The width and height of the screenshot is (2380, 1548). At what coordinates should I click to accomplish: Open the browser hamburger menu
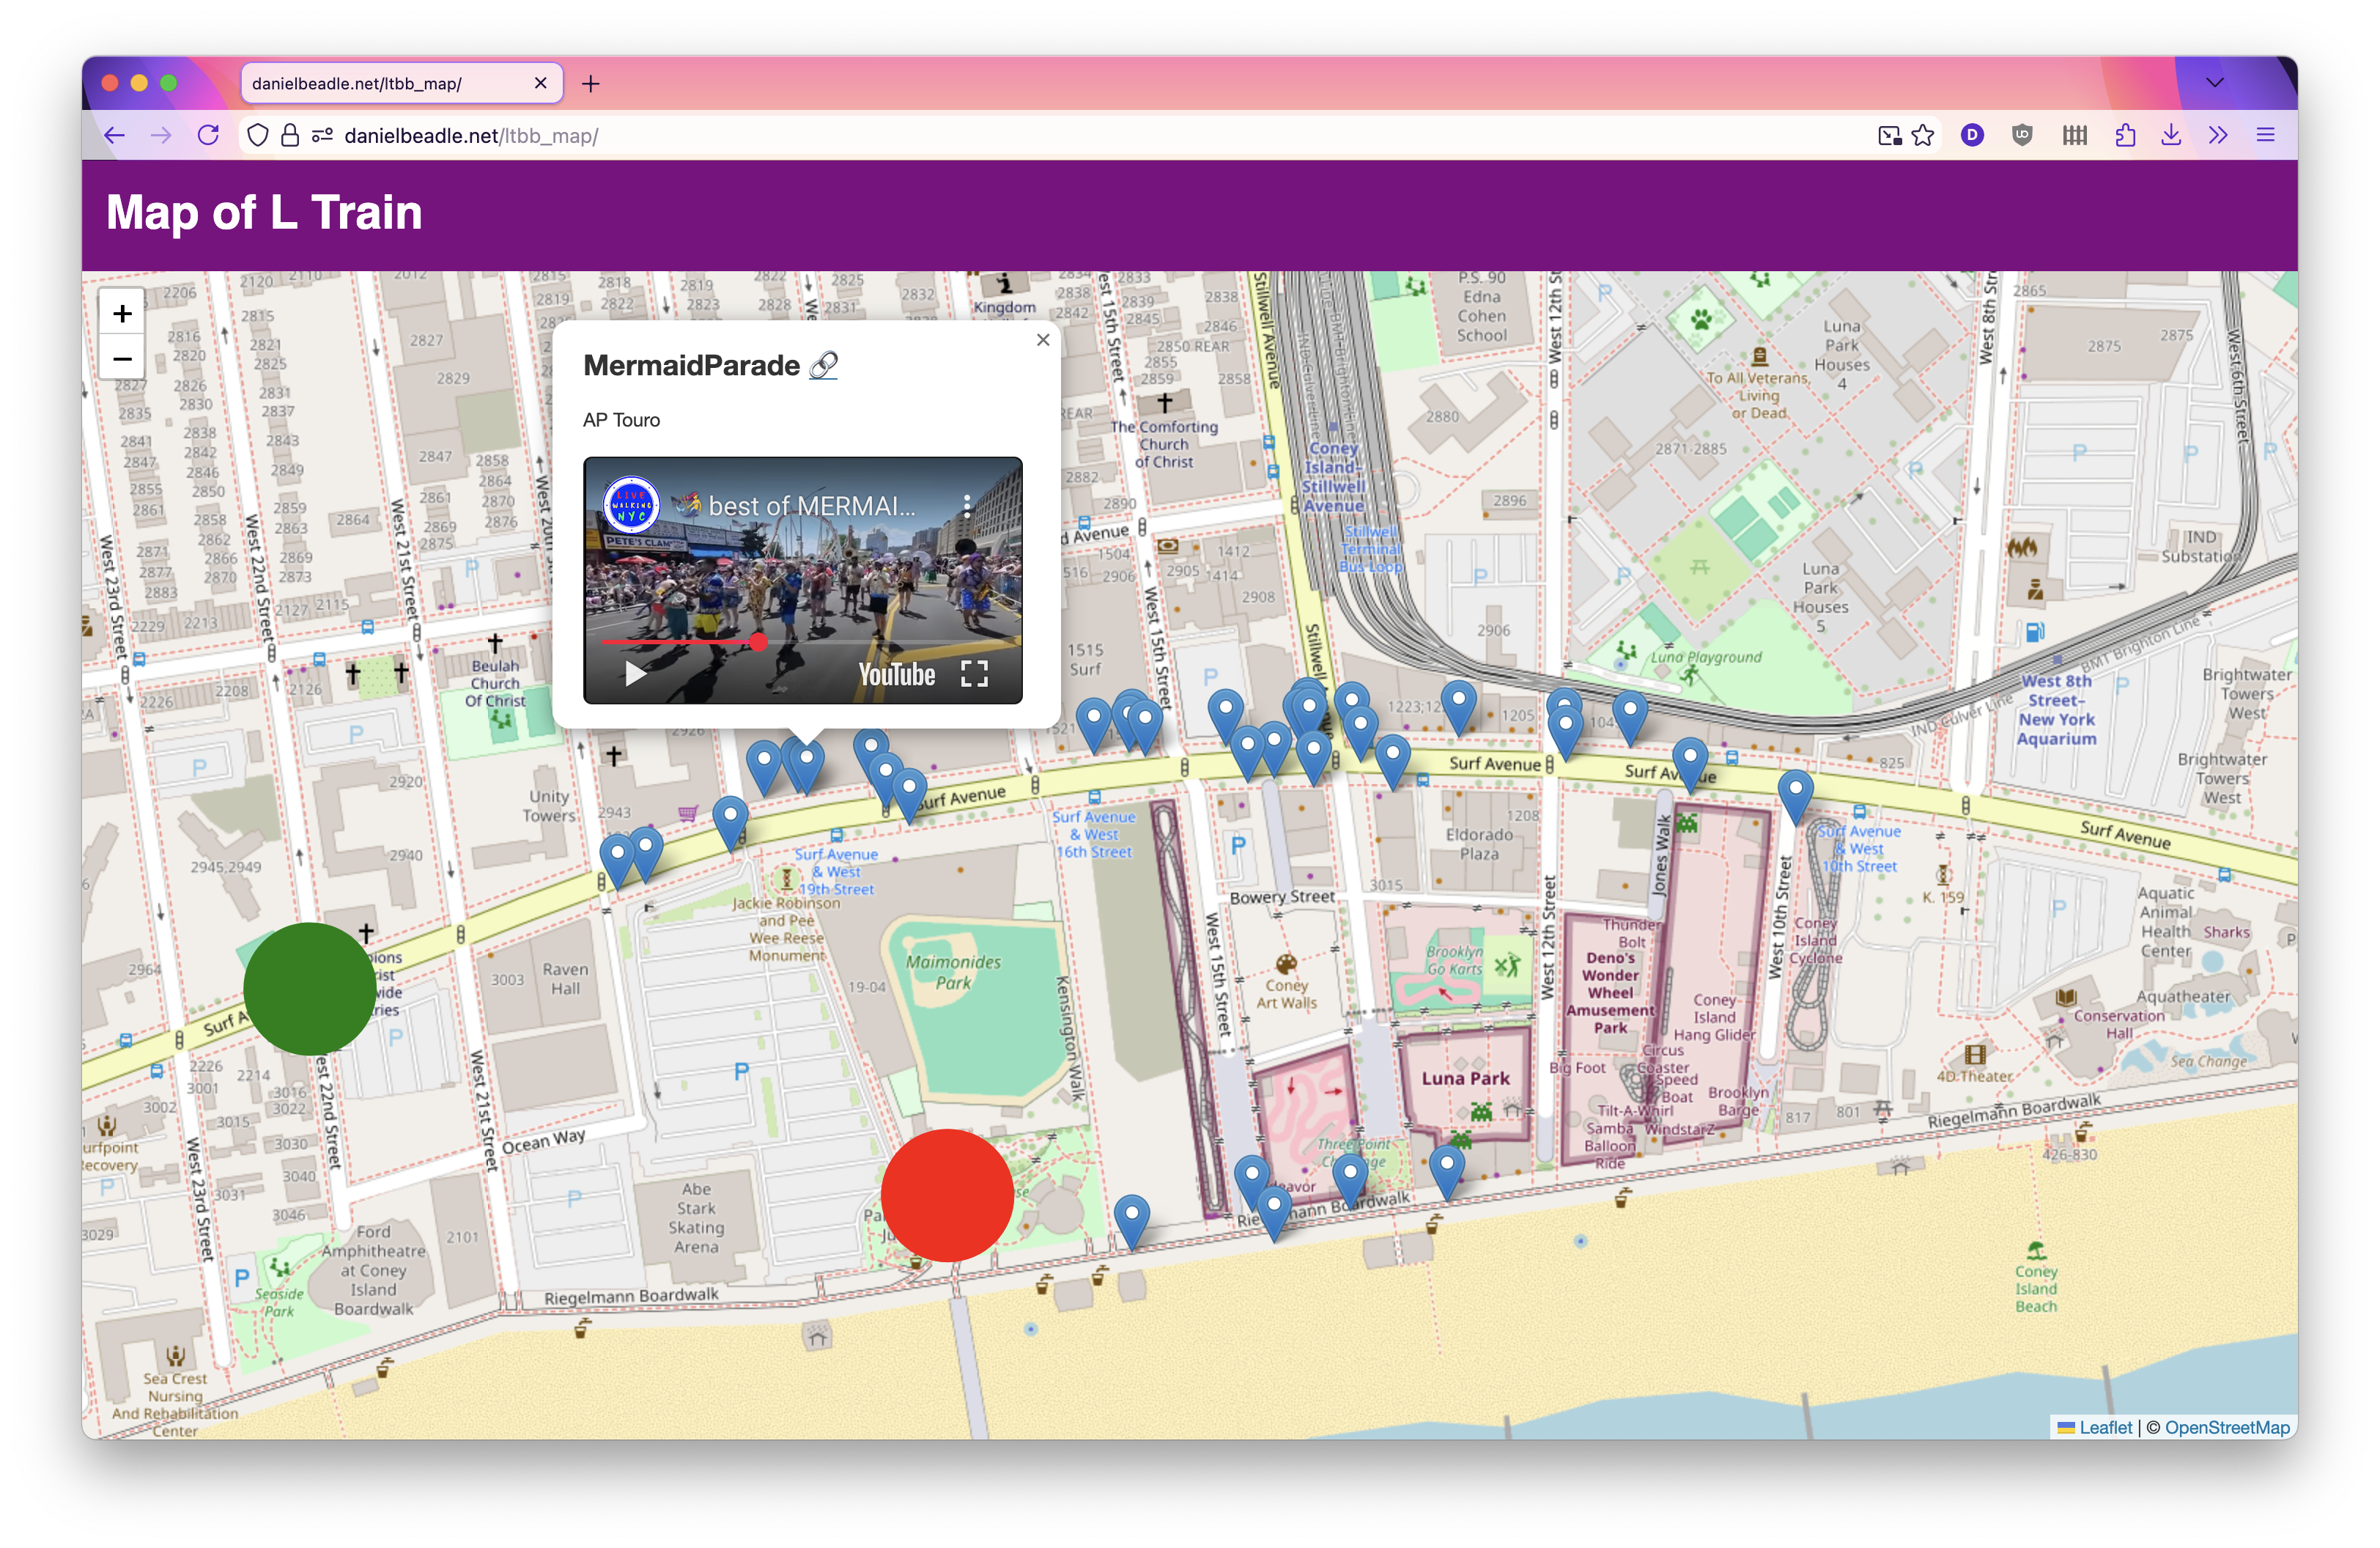click(2265, 135)
